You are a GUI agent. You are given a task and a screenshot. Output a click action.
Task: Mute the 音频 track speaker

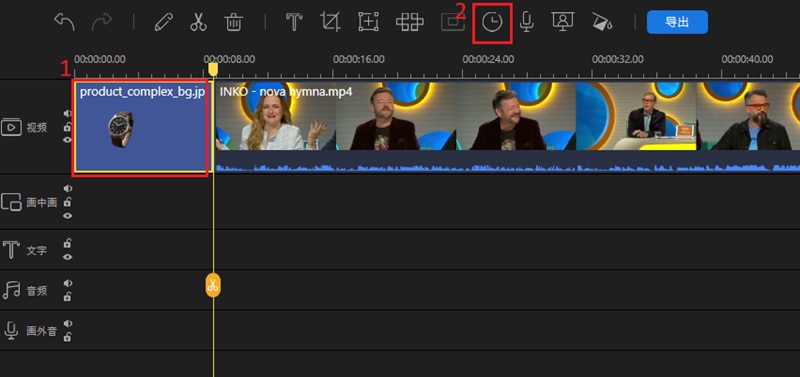tap(67, 283)
